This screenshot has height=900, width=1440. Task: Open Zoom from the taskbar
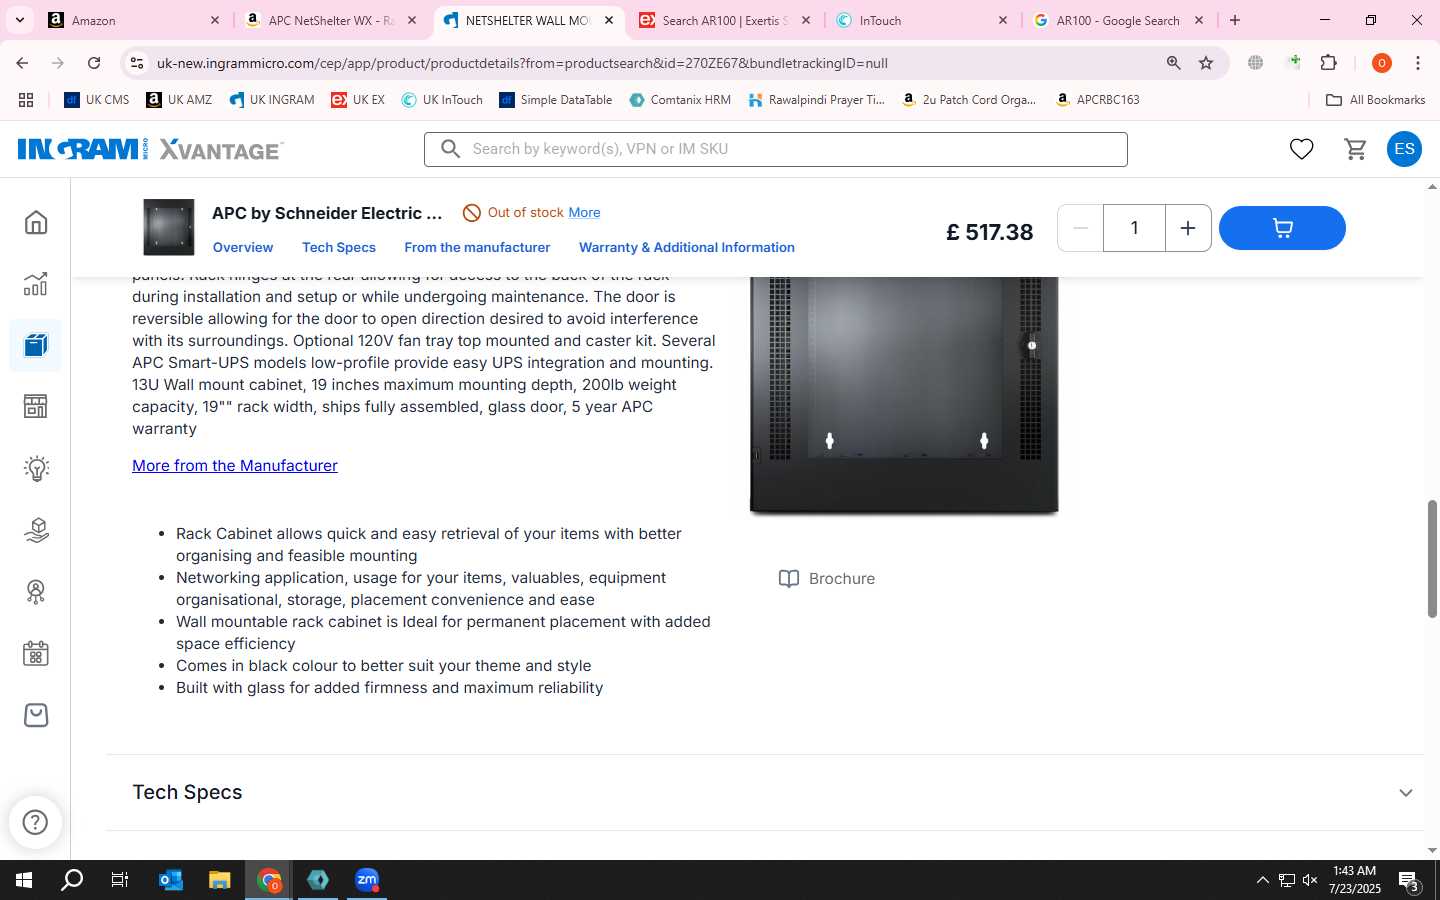click(x=367, y=880)
